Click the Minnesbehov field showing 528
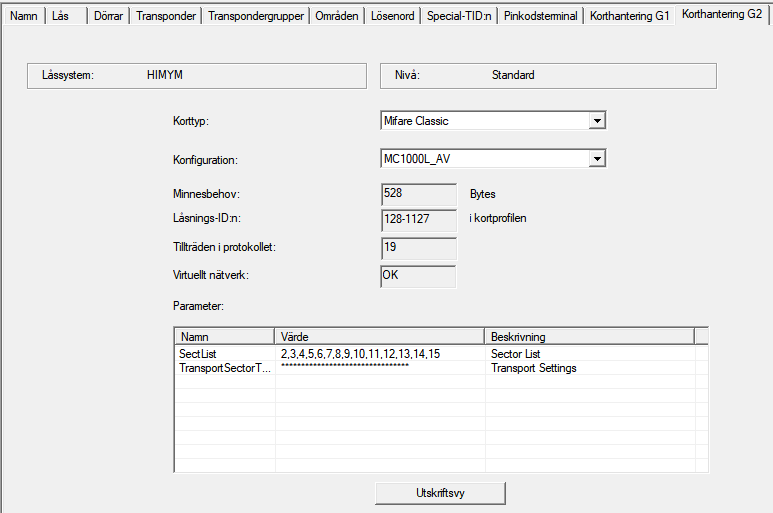This screenshot has width=773, height=513. coord(405,193)
